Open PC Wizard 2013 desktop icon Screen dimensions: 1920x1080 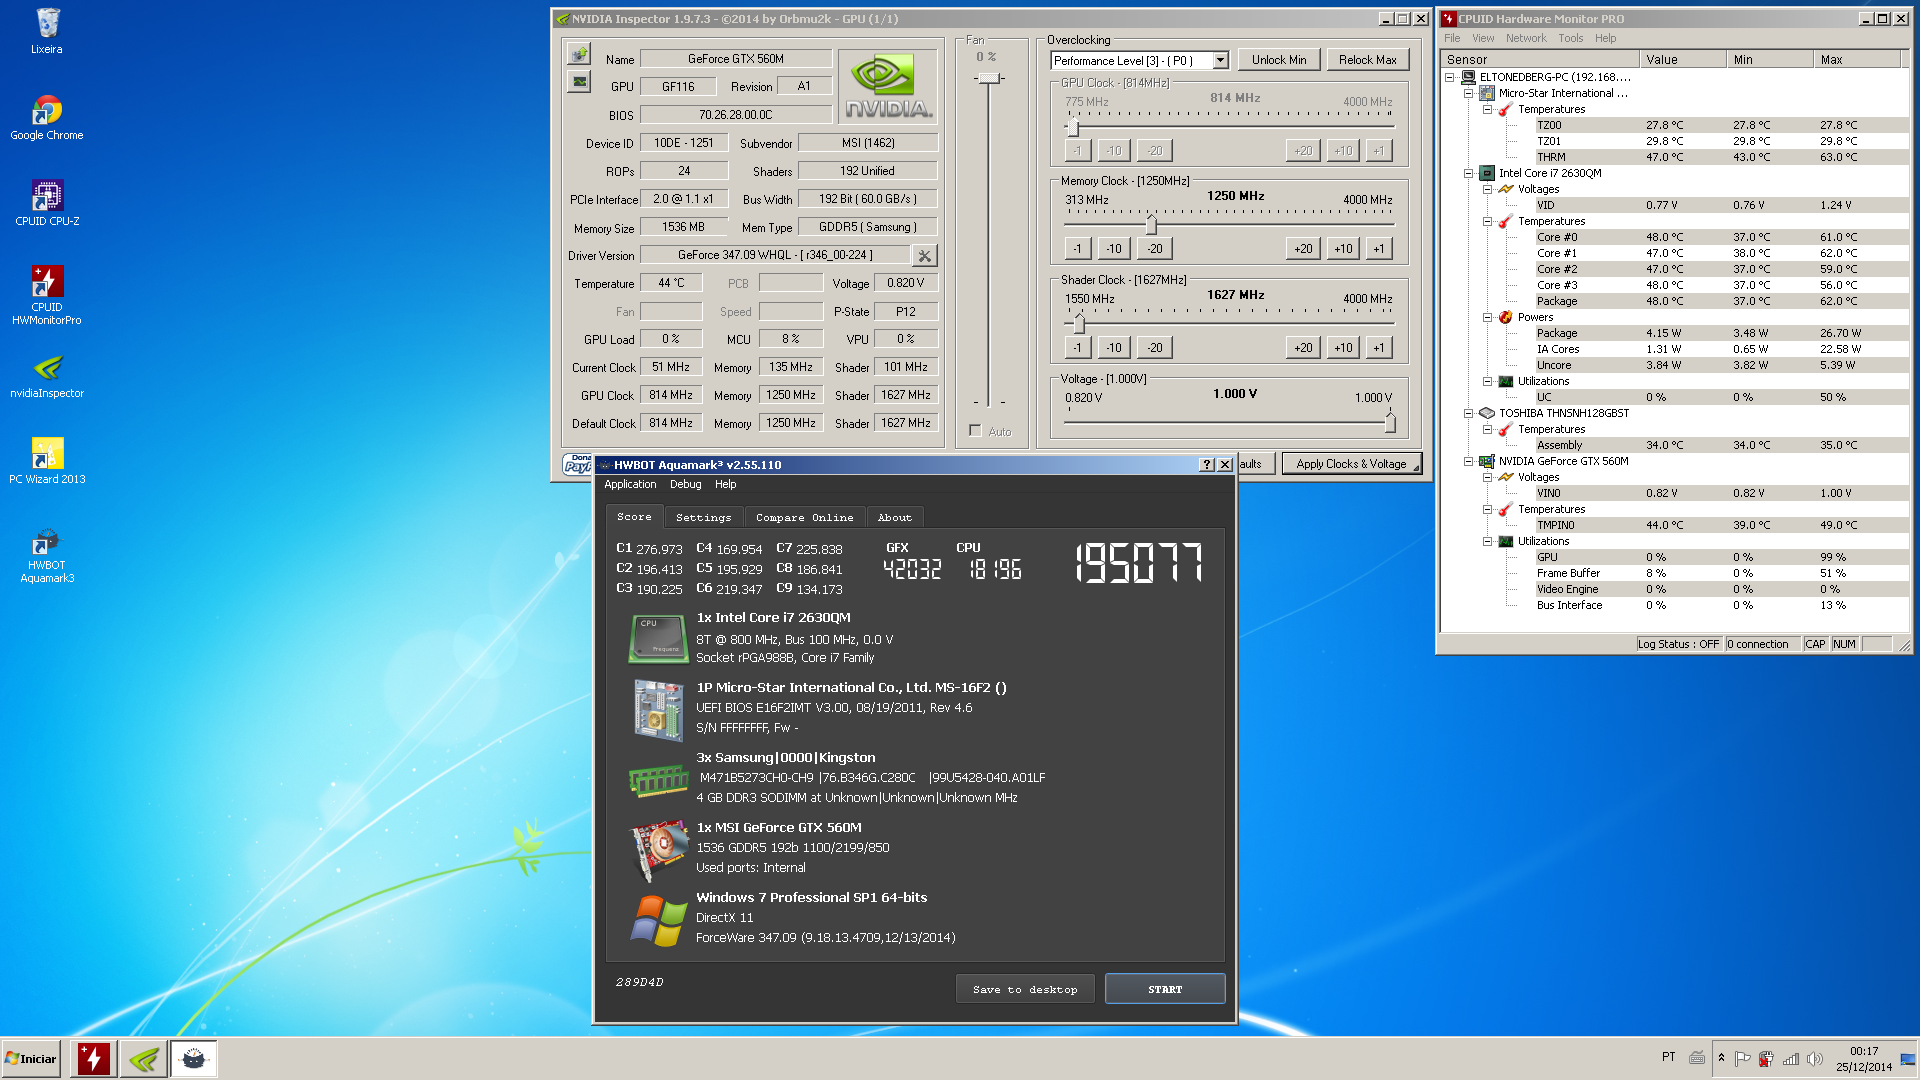(47, 461)
